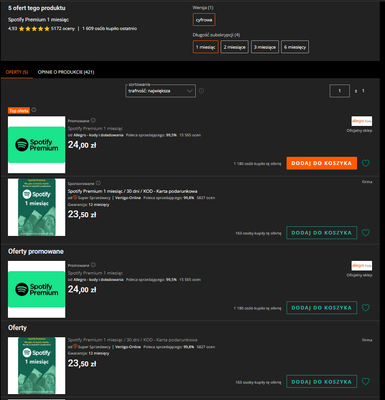
Task: Click '1 180 osób kupiło tę ofertę' in the top offer
Action: 257,164
